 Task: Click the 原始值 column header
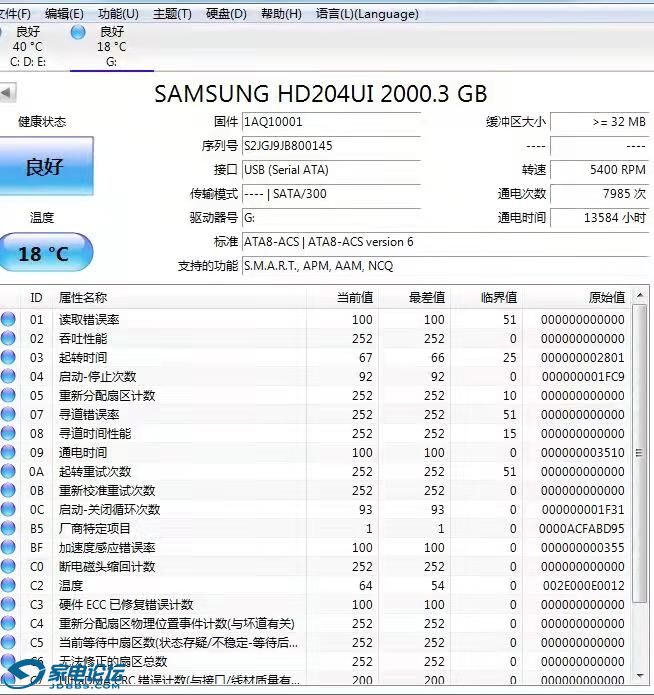coord(576,297)
